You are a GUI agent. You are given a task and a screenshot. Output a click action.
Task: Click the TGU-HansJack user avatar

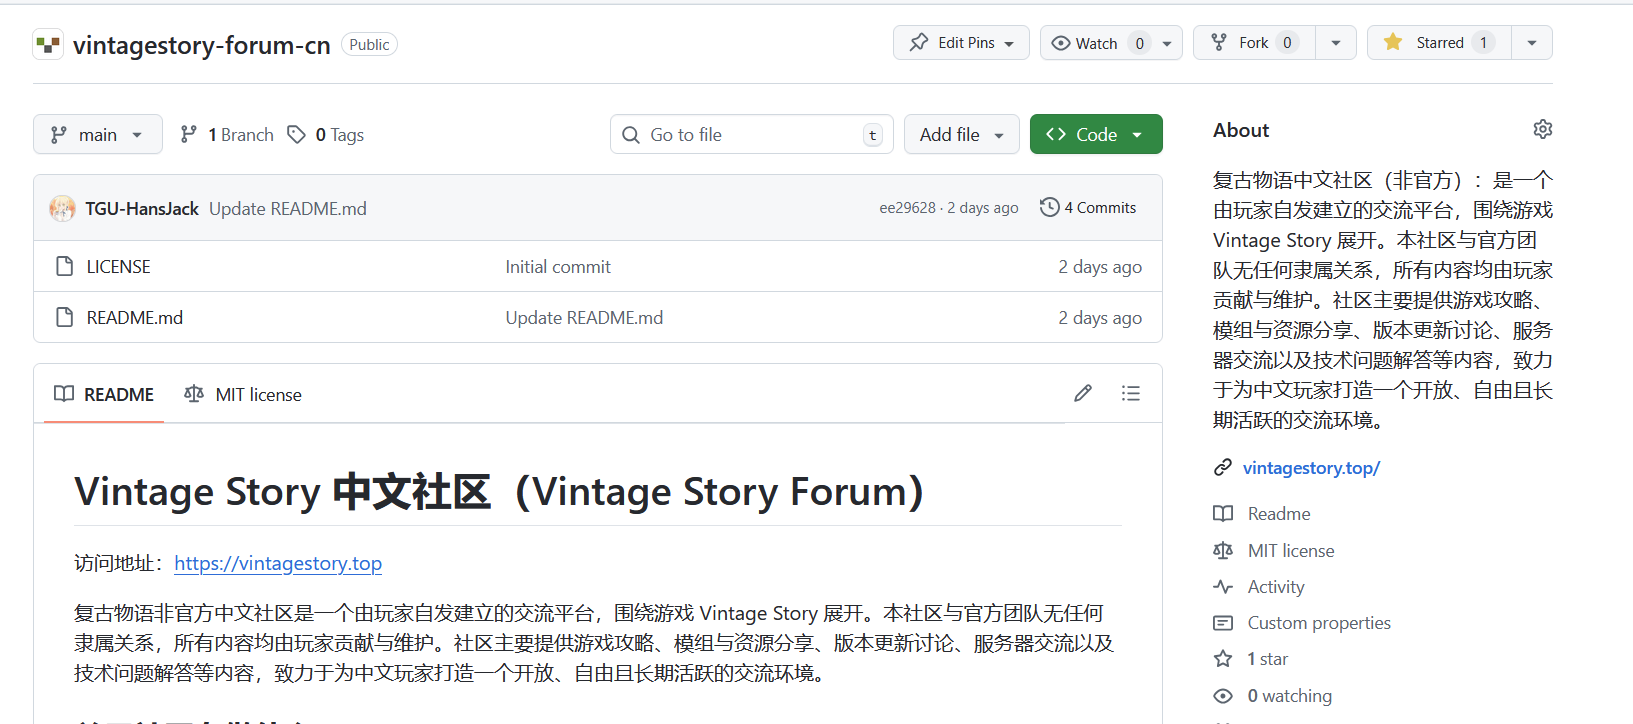click(62, 208)
